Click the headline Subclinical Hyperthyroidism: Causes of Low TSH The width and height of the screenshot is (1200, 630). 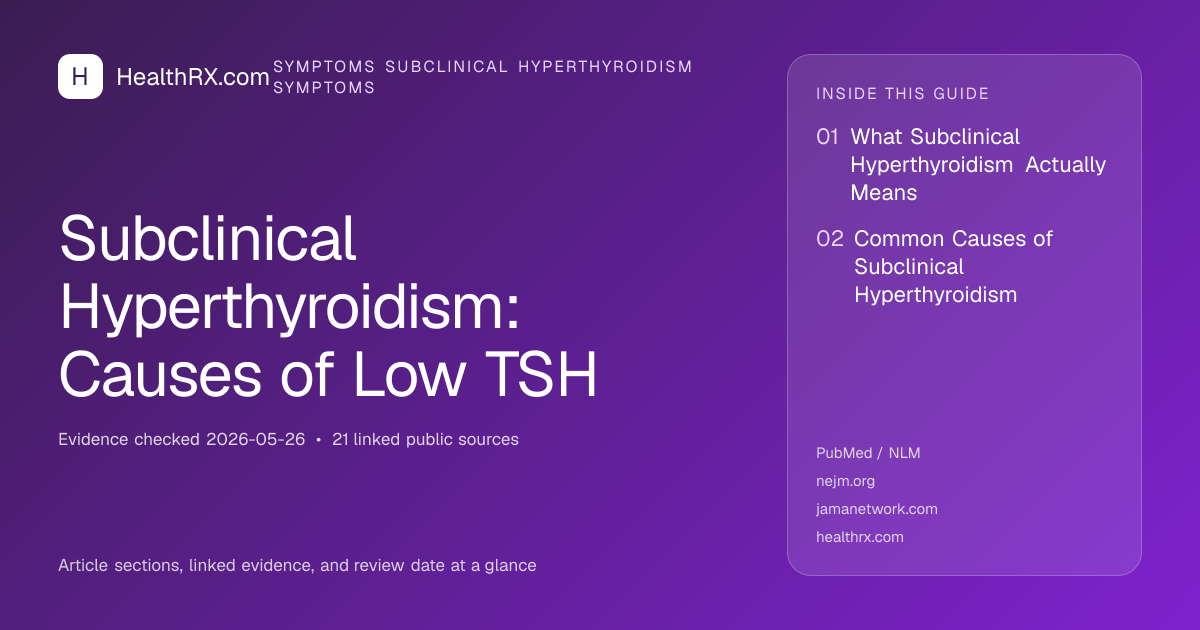(x=328, y=307)
